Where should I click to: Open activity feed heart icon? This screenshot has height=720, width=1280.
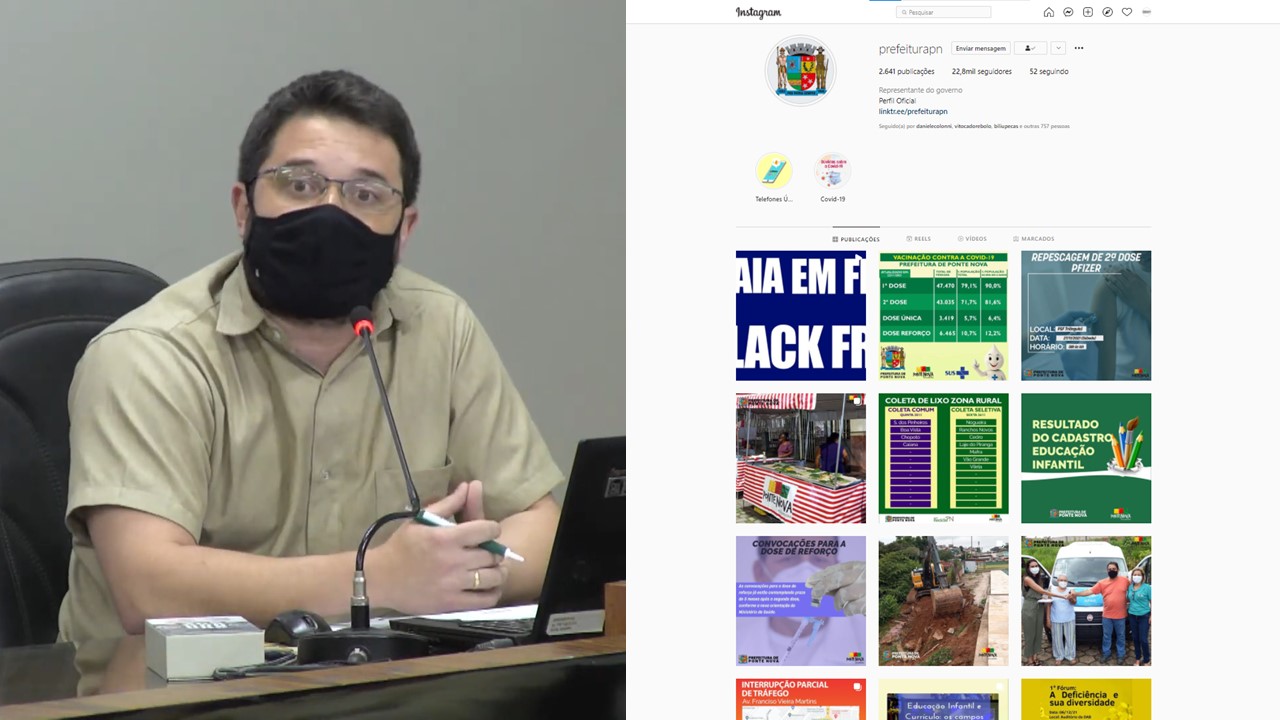pyautogui.click(x=1127, y=12)
